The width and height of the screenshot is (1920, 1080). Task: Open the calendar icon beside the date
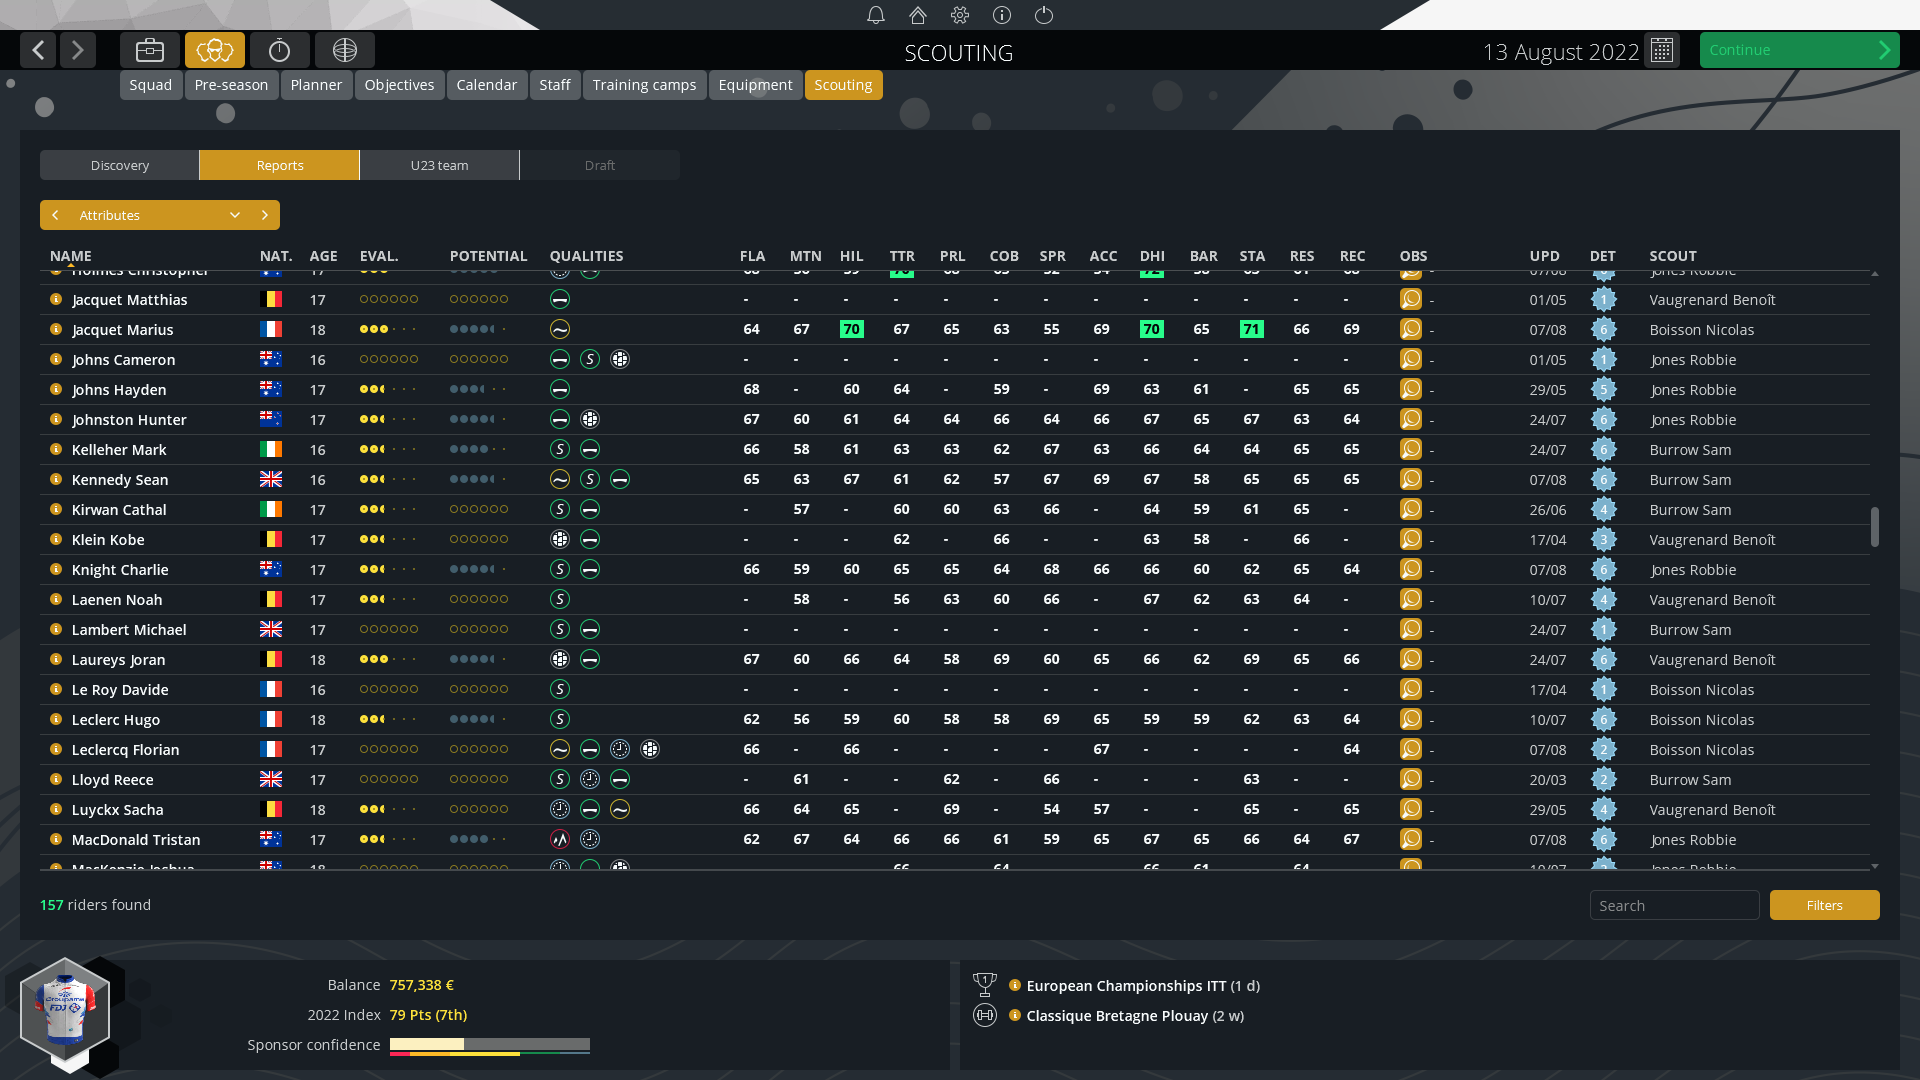(x=1662, y=50)
